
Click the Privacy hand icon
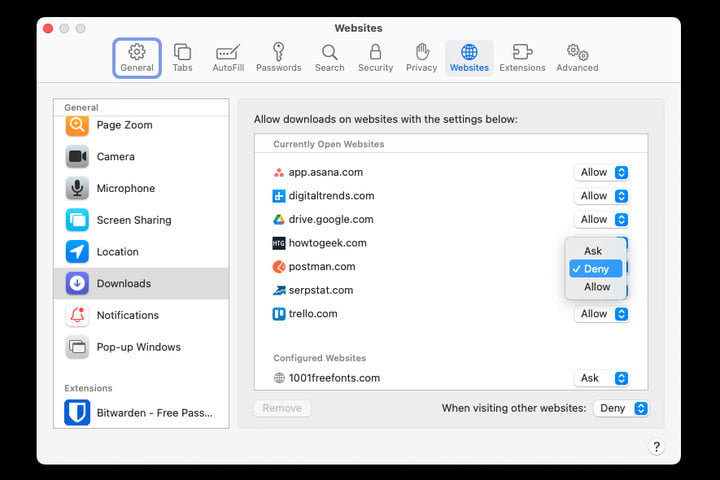coord(422,52)
